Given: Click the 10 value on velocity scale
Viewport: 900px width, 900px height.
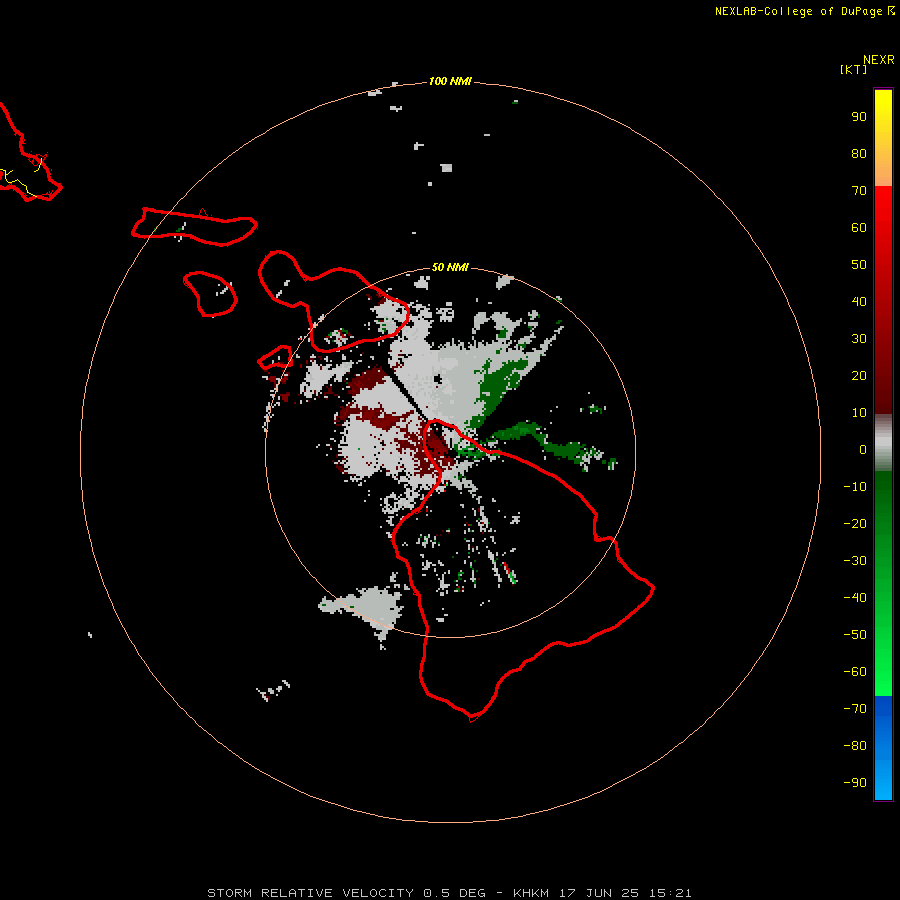Looking at the screenshot, I should coord(859,413).
